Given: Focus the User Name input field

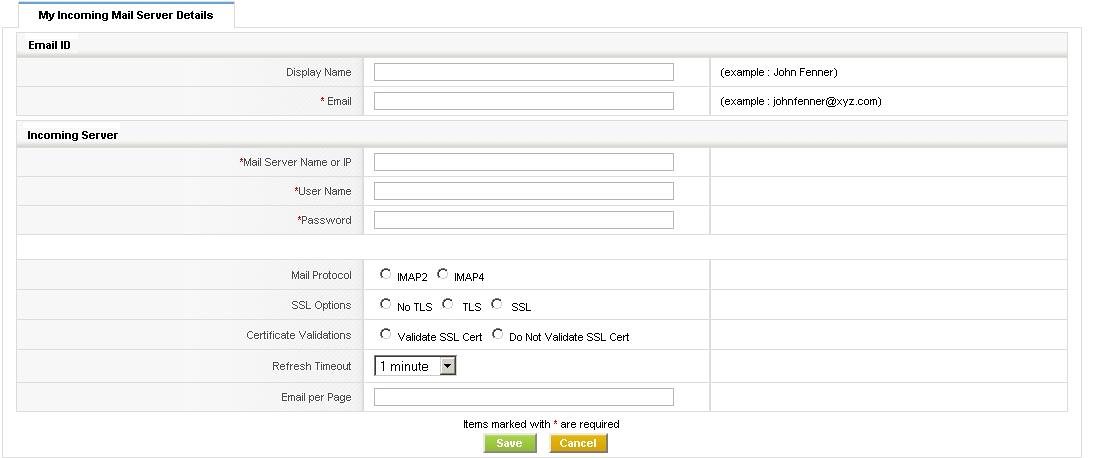Looking at the screenshot, I should [524, 191].
